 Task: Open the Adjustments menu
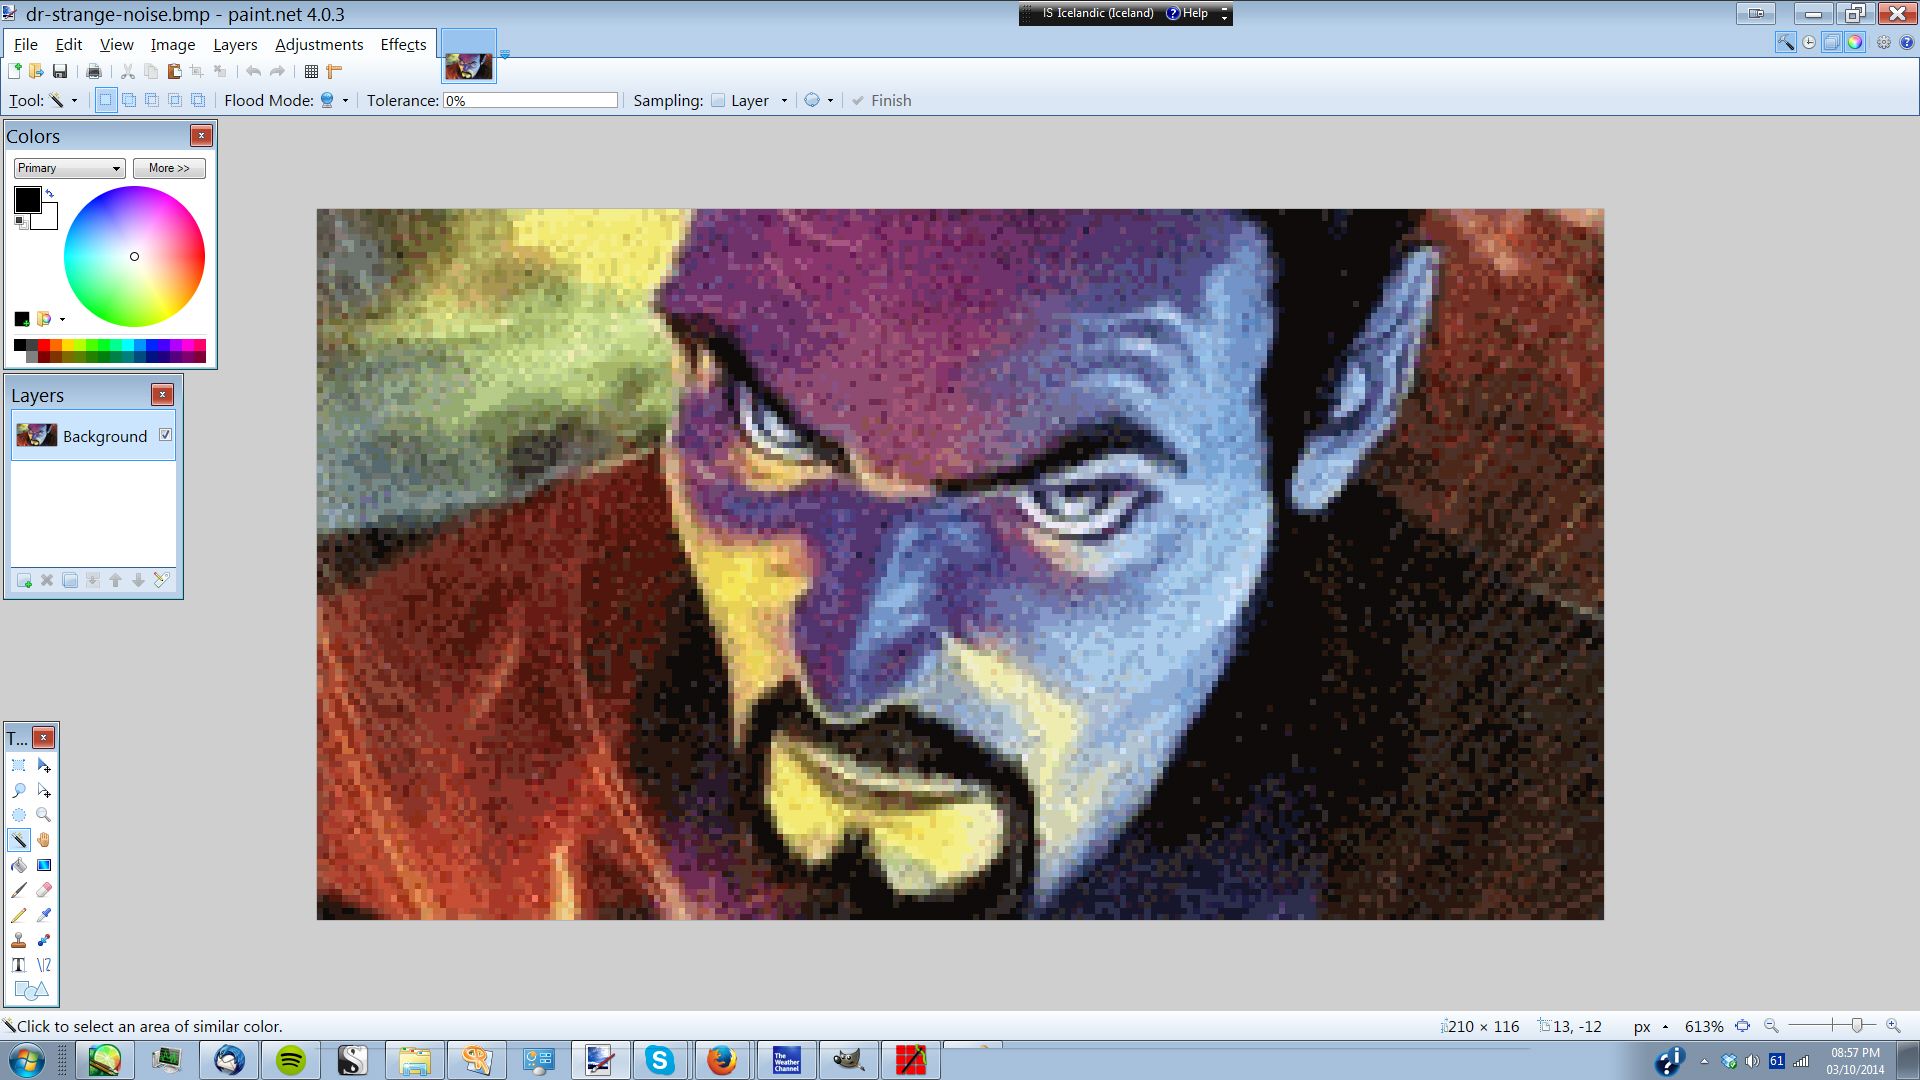tap(319, 44)
